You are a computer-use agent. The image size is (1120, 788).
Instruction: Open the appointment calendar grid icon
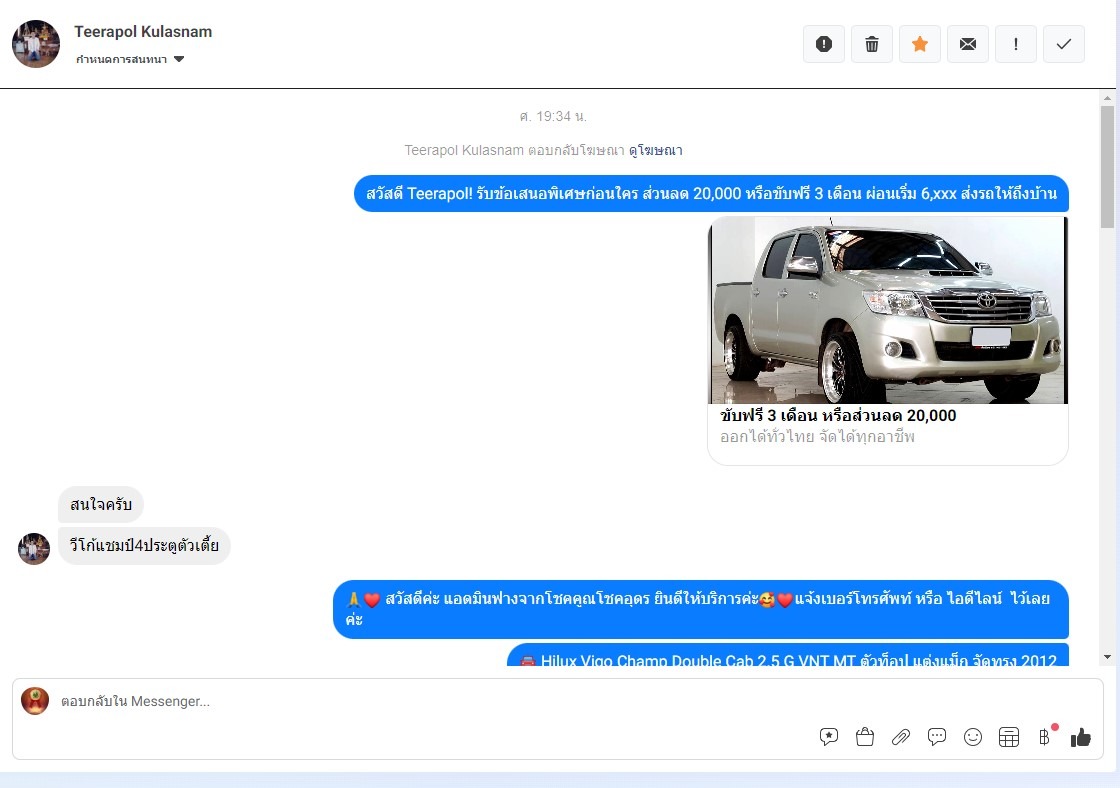click(x=1009, y=737)
